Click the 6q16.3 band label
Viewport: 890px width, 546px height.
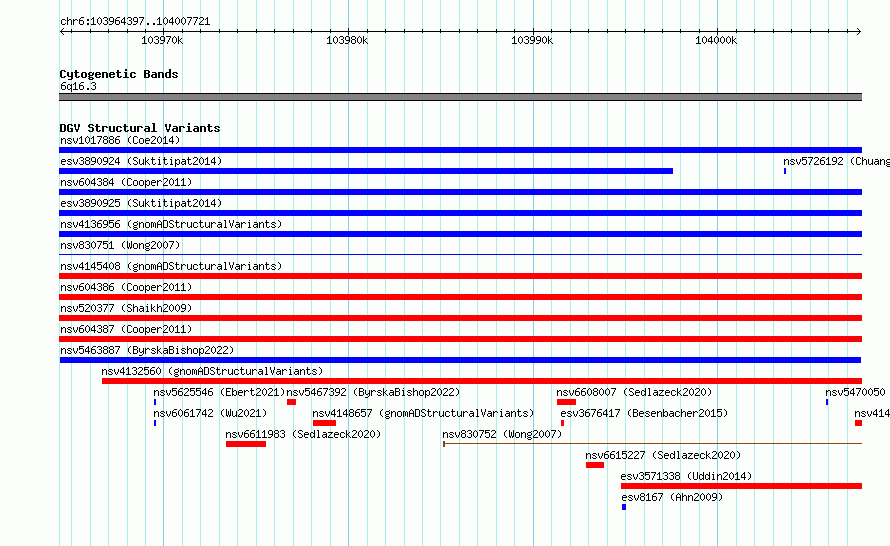(78, 86)
